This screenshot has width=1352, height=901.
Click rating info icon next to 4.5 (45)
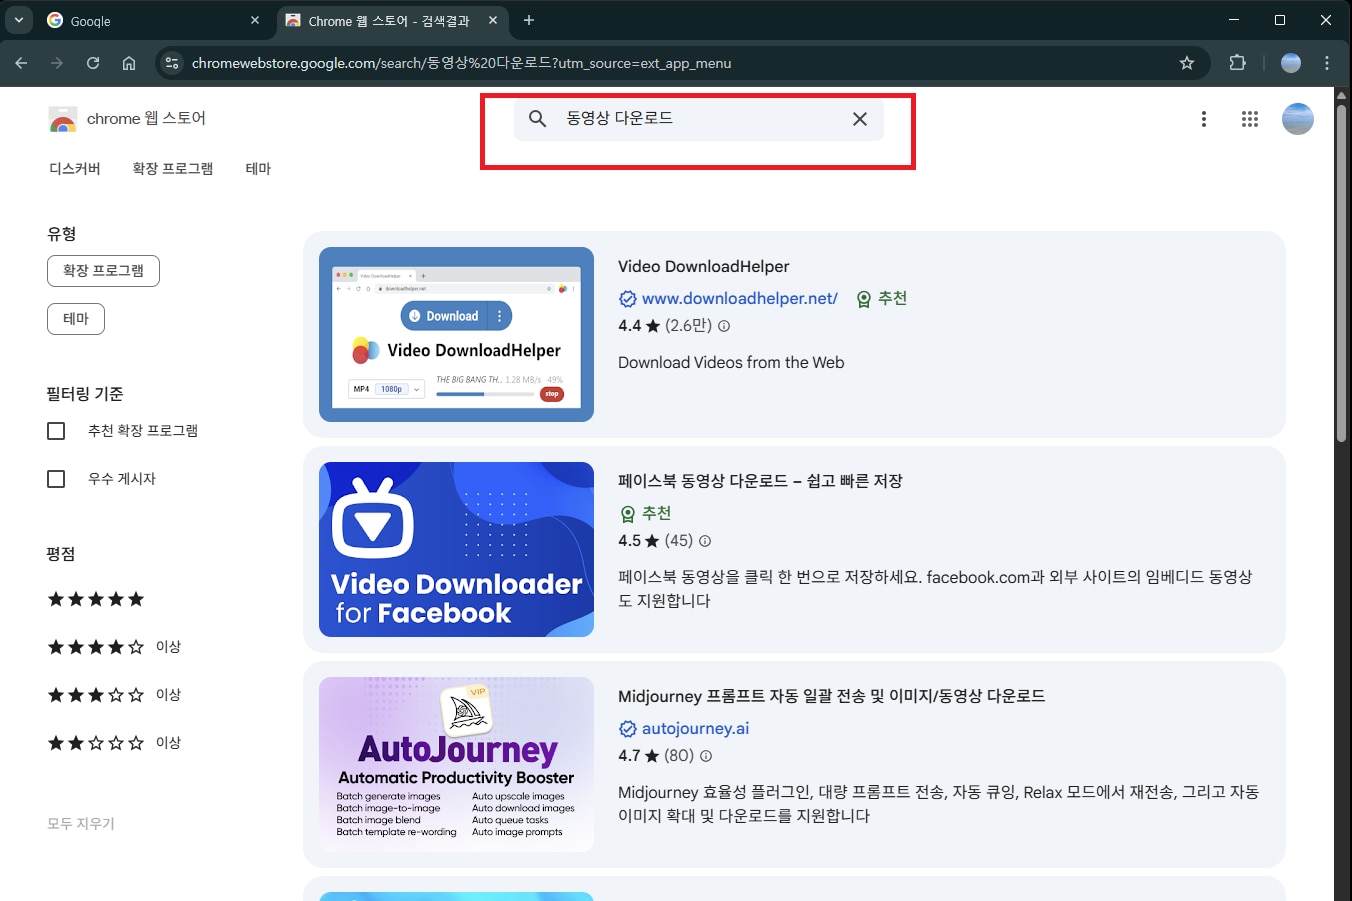click(705, 541)
